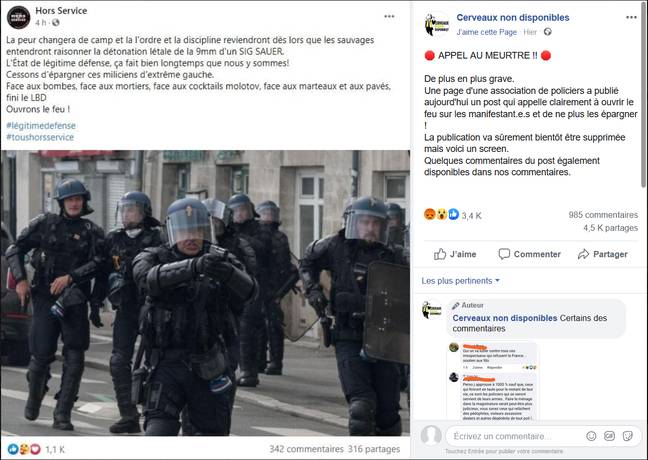The image size is (648, 460).
Task: Click the Hors Service profile avatar
Action: click(19, 17)
